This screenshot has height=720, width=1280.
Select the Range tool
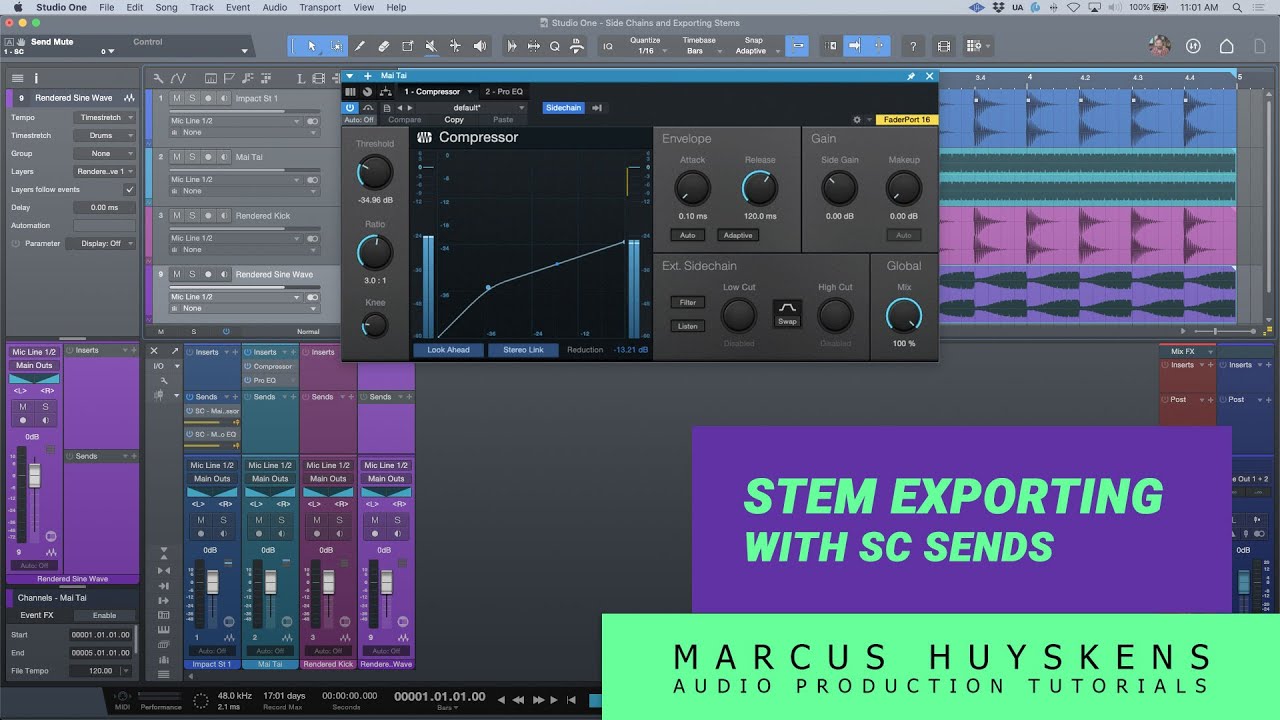point(336,46)
